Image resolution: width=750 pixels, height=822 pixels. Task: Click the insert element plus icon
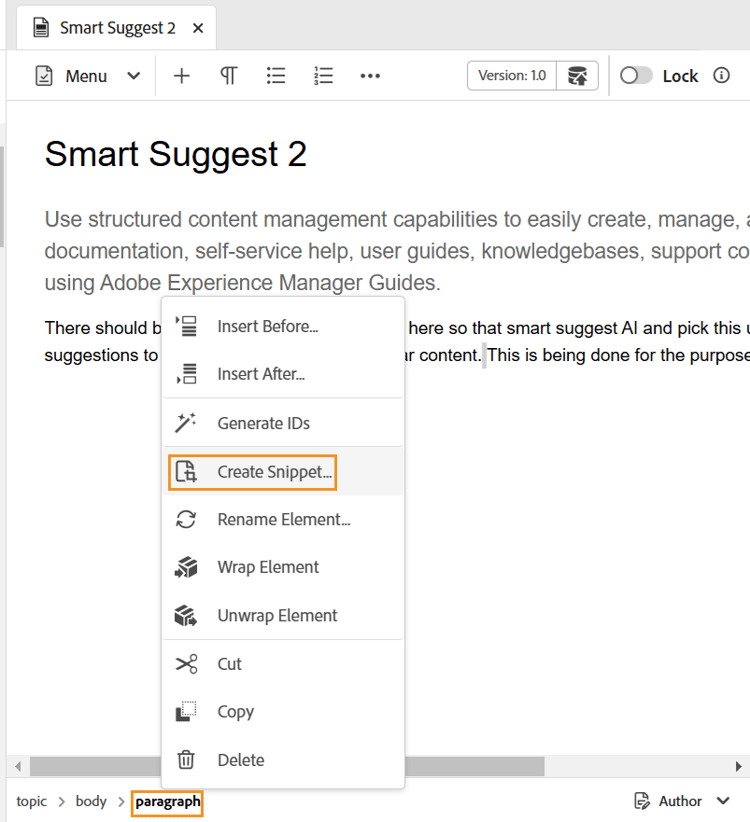(x=181, y=76)
